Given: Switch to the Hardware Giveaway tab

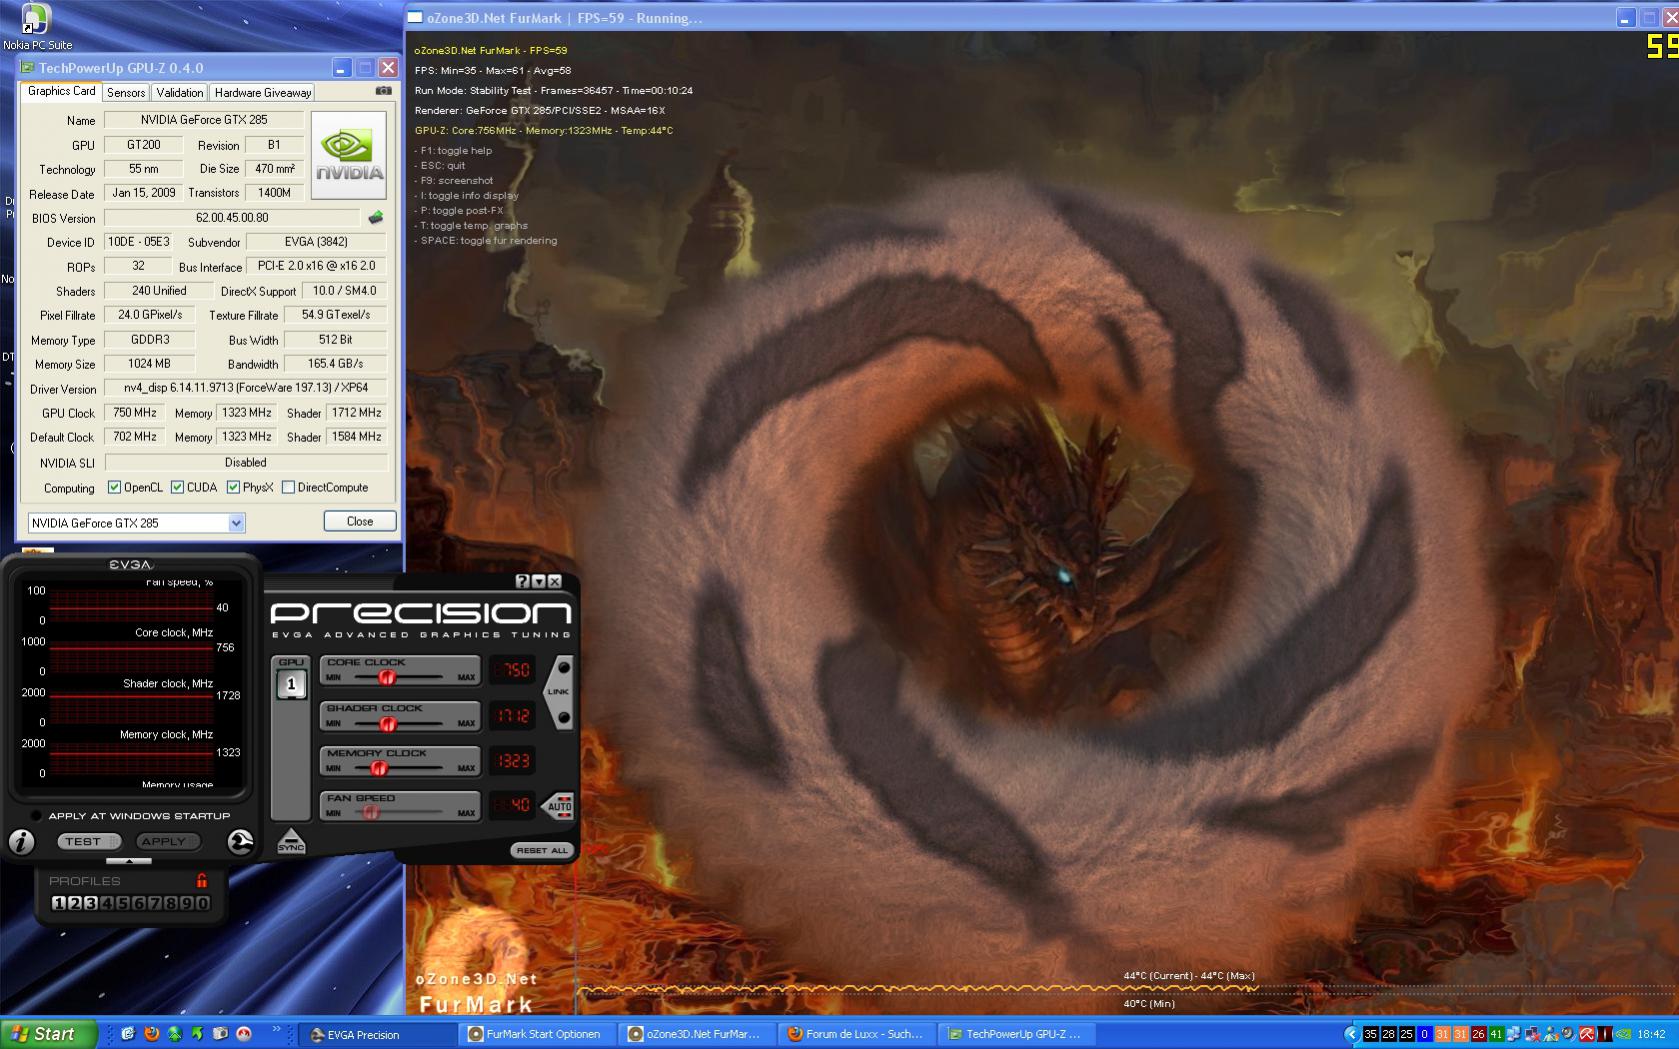Looking at the screenshot, I should [263, 92].
